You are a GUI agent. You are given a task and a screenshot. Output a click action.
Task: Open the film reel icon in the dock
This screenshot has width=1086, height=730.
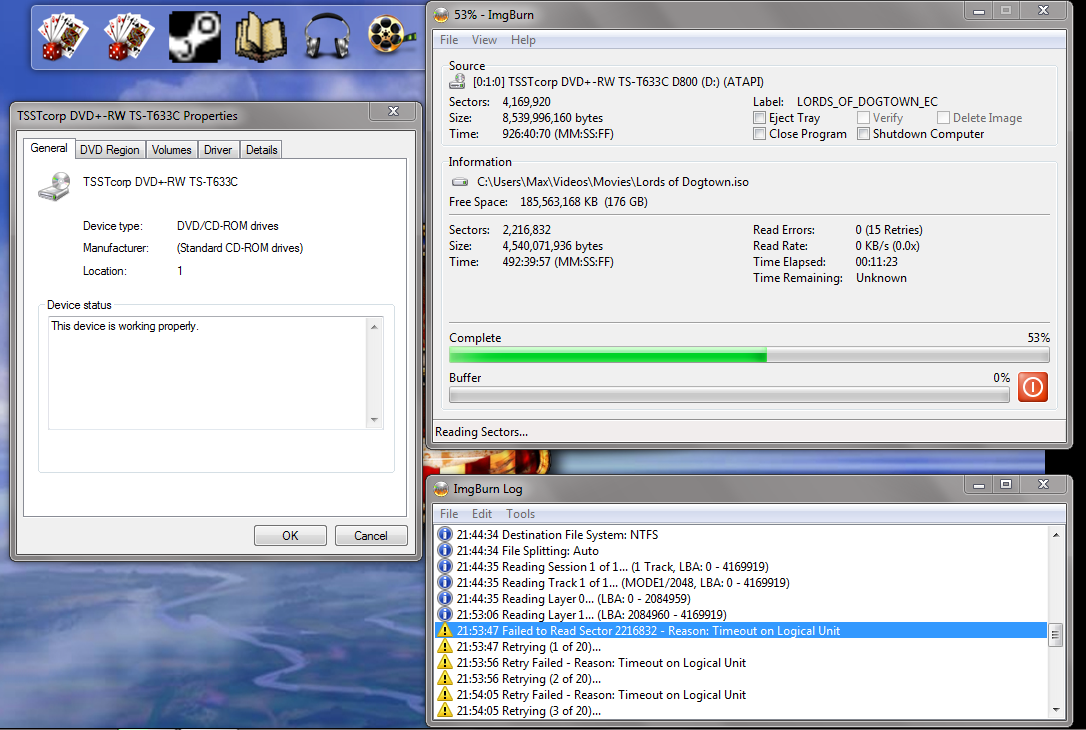click(391, 35)
